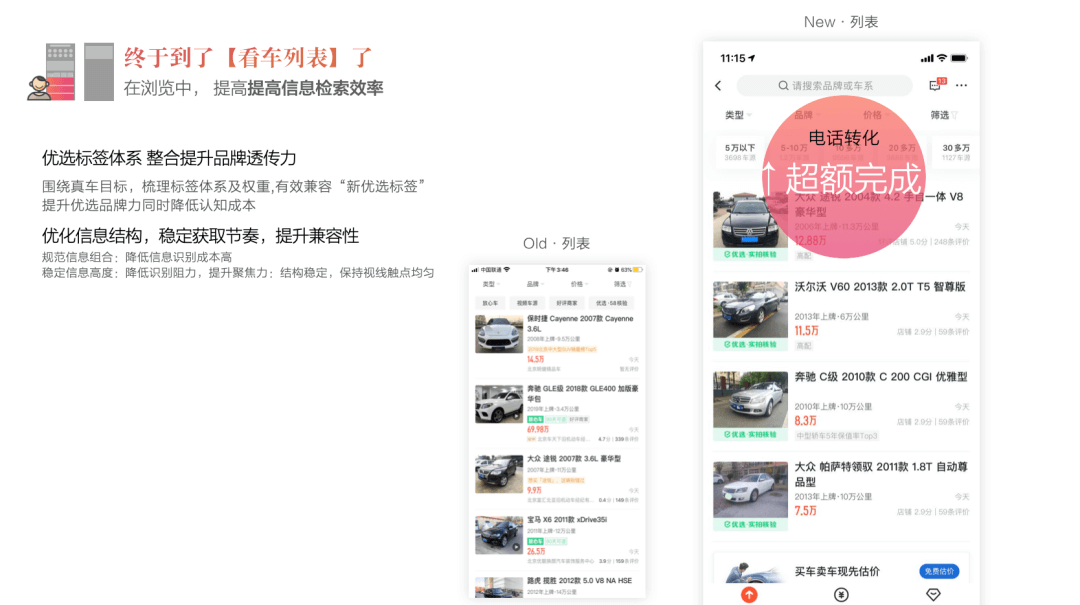Open 大众 途锐 2007款 3.6L 豪华型 title

[x=574, y=458]
